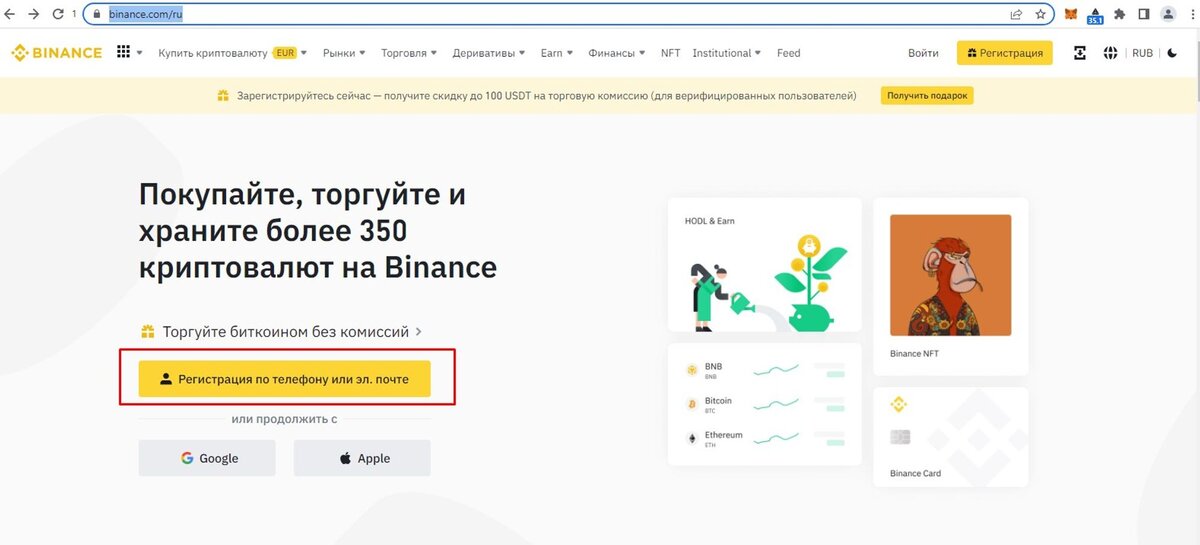The image size is (1200, 545).
Task: Go back with browser back arrow
Action: tap(10, 14)
